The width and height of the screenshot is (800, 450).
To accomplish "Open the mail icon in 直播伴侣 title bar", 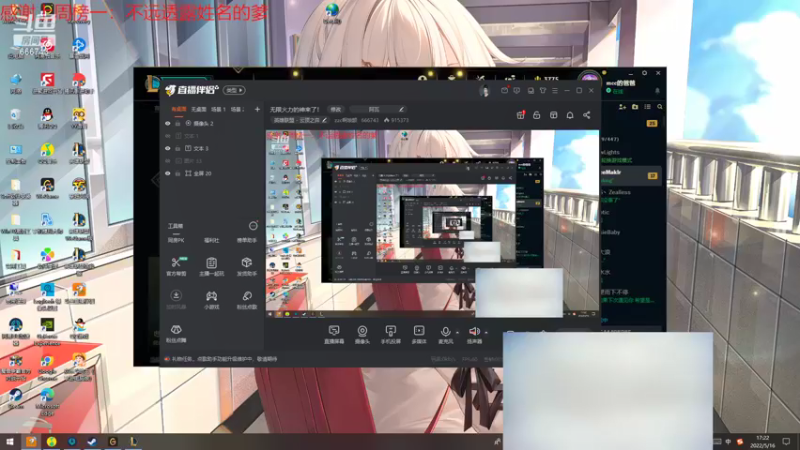I will (505, 90).
